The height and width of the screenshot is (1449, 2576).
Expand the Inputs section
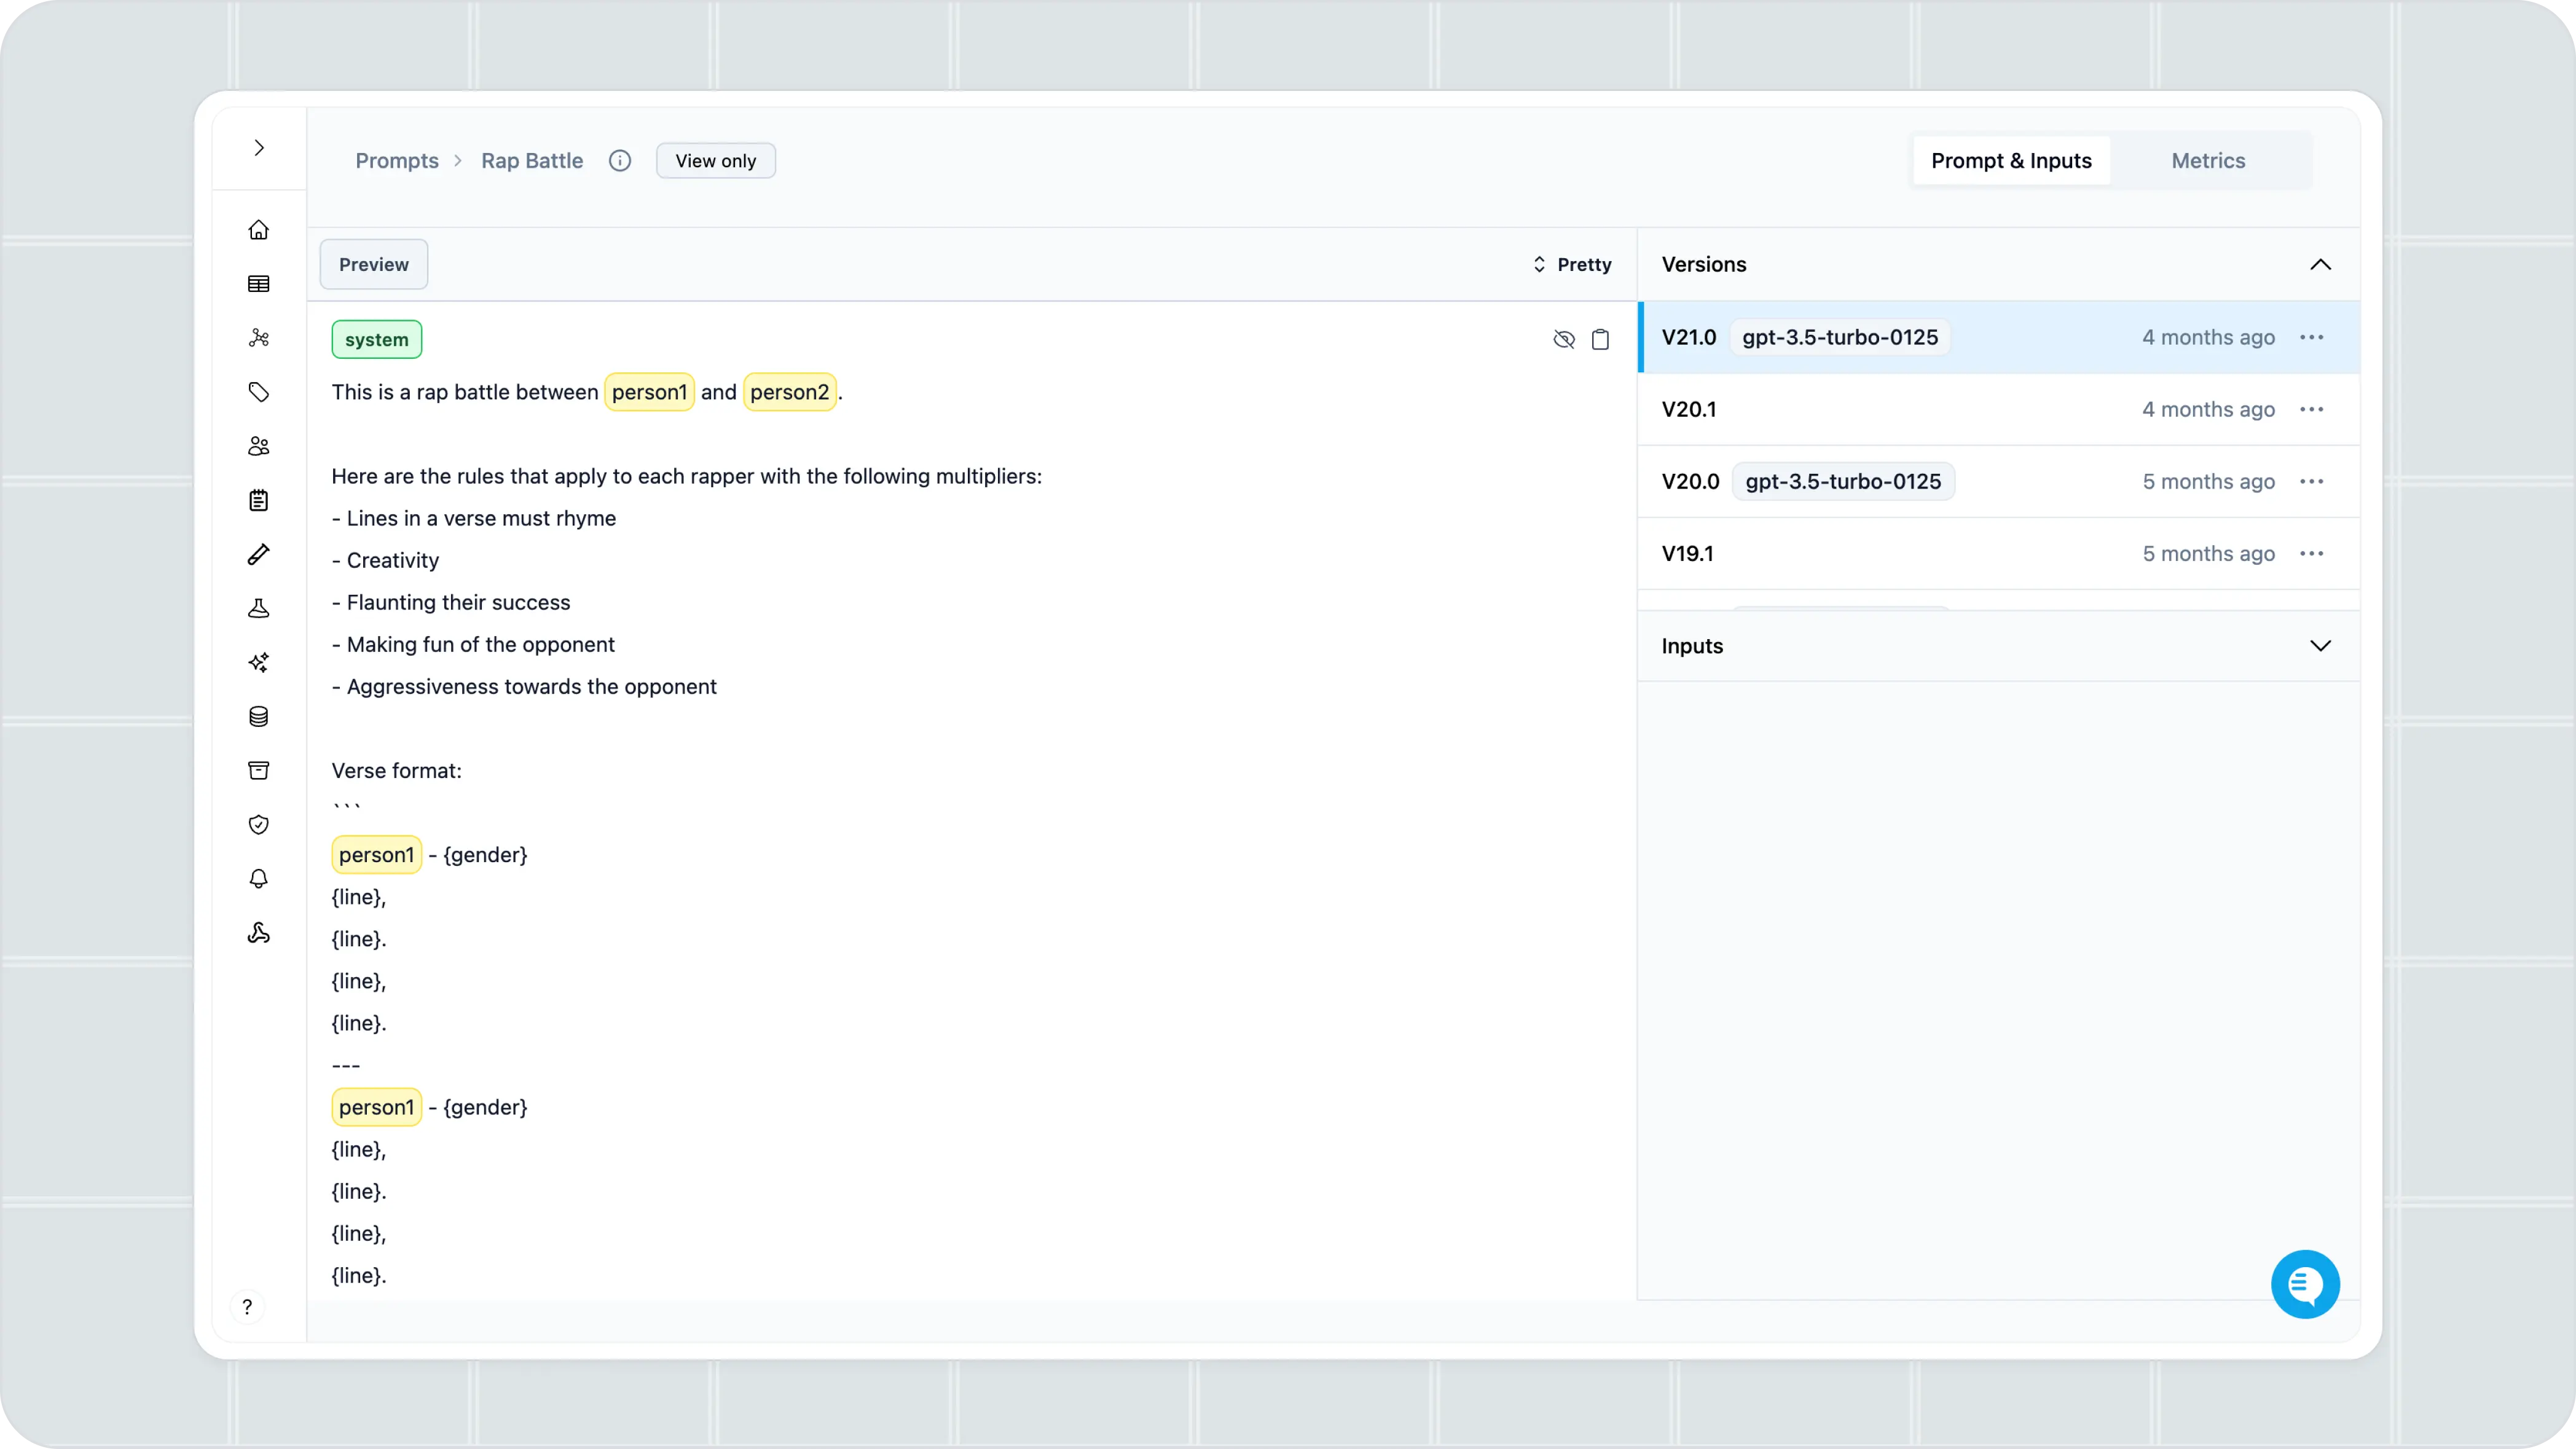point(2320,646)
